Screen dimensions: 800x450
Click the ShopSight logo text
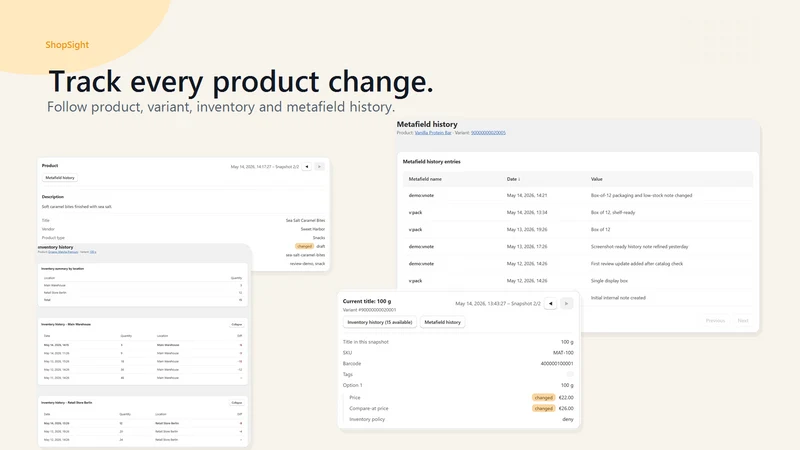coord(67,45)
